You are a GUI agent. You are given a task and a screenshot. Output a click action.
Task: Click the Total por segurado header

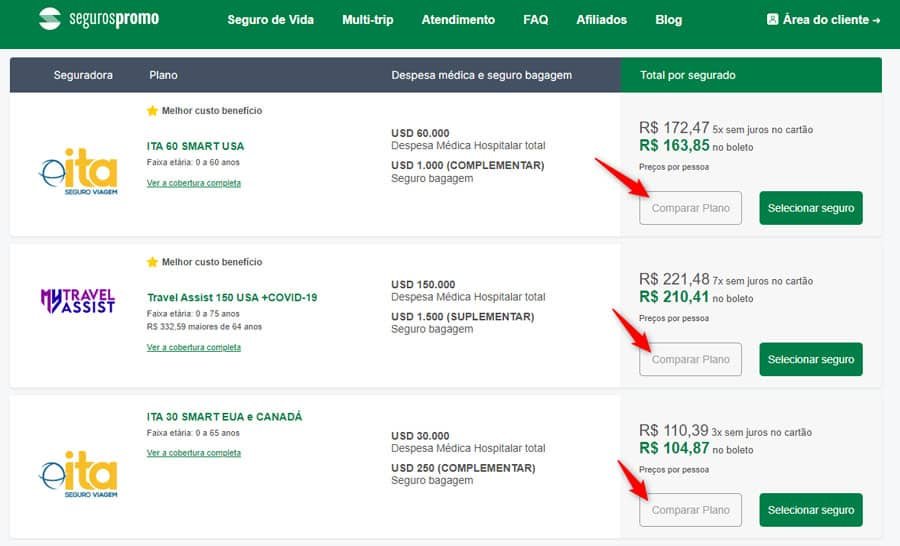click(x=688, y=75)
